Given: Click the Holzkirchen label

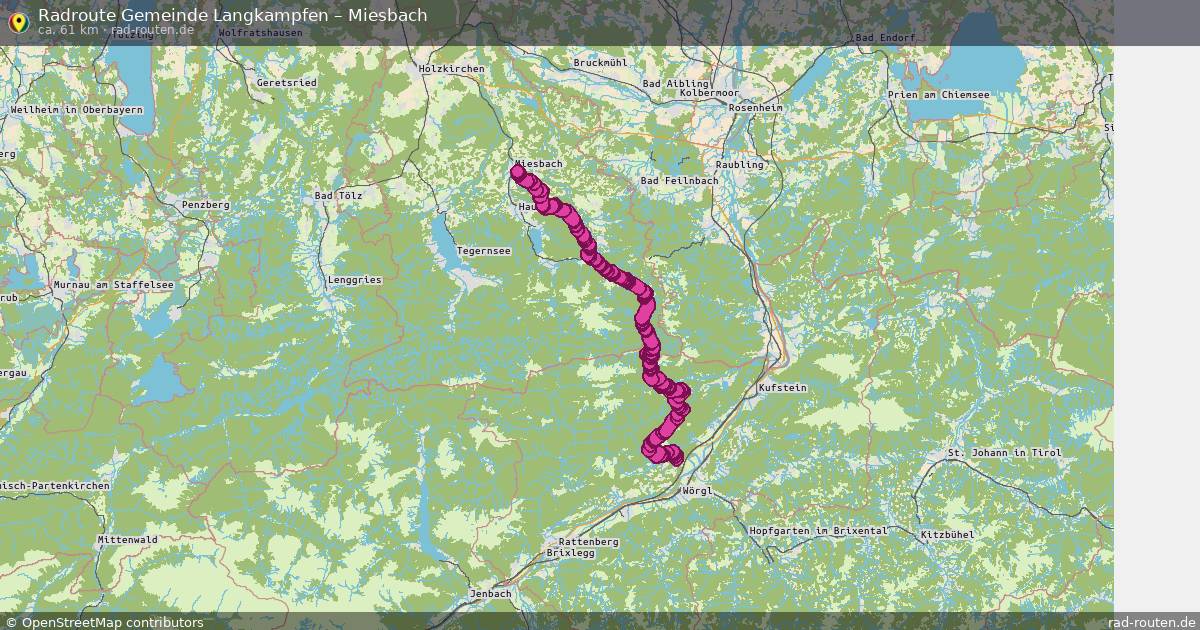Looking at the screenshot, I should (452, 69).
